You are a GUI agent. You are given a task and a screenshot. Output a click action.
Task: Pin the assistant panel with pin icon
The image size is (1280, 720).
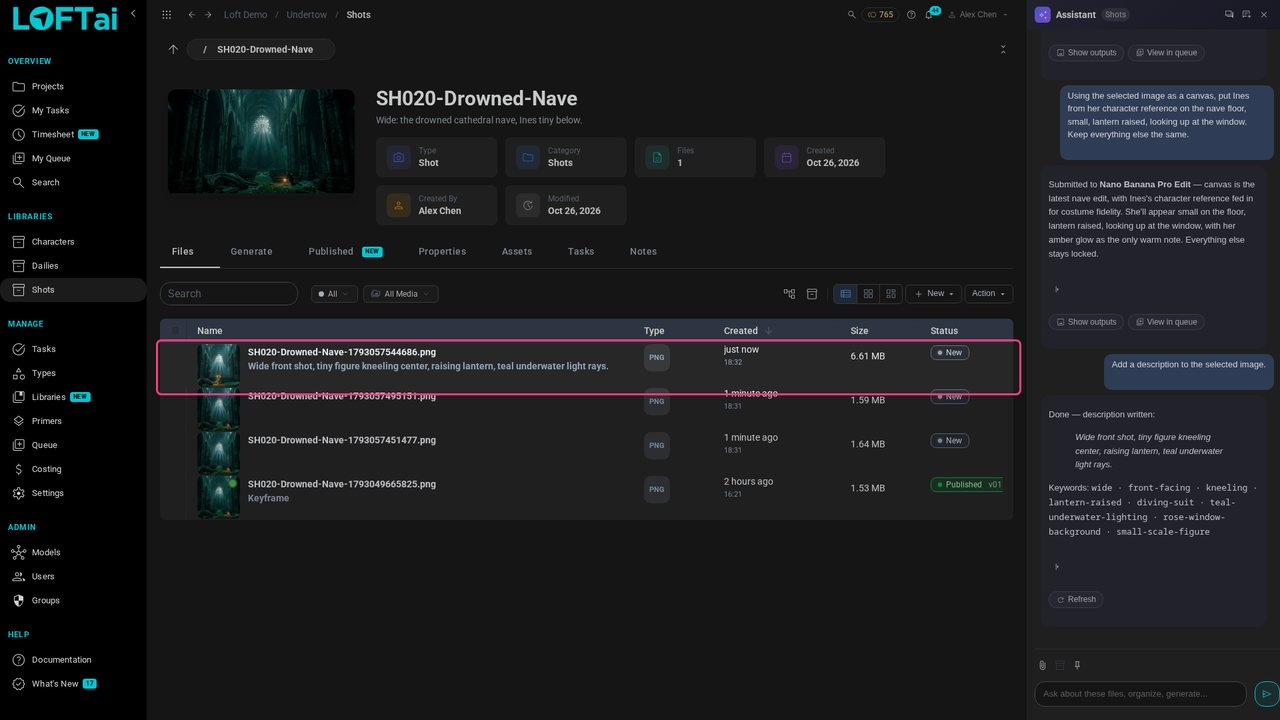[x=1077, y=665]
